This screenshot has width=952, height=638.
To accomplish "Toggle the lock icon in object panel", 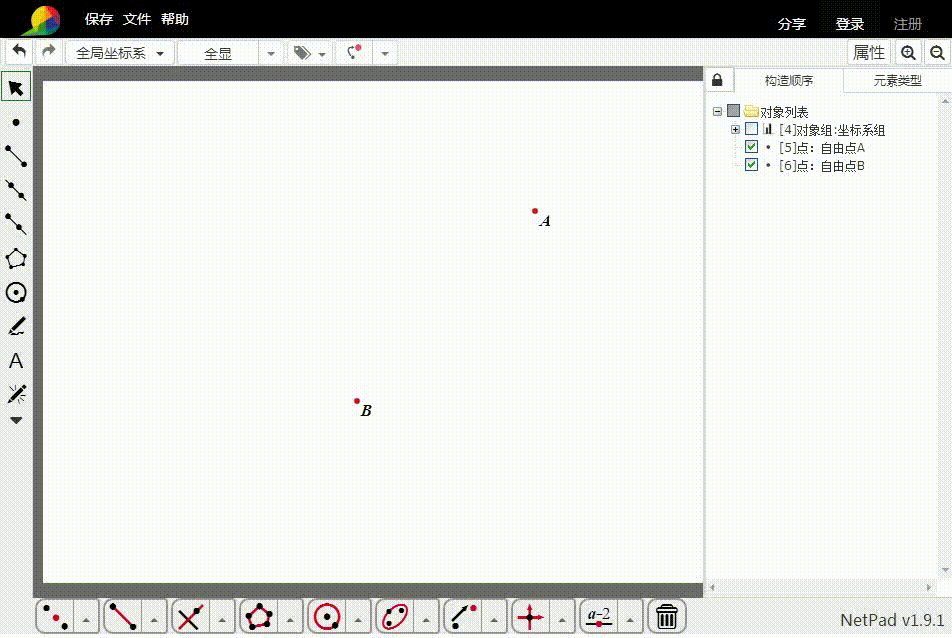I will tap(717, 80).
